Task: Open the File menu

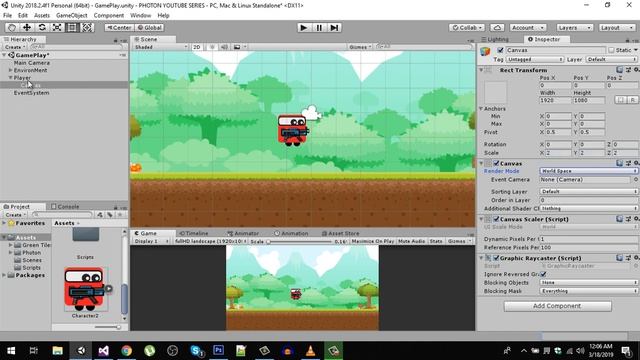Action: click(7, 16)
